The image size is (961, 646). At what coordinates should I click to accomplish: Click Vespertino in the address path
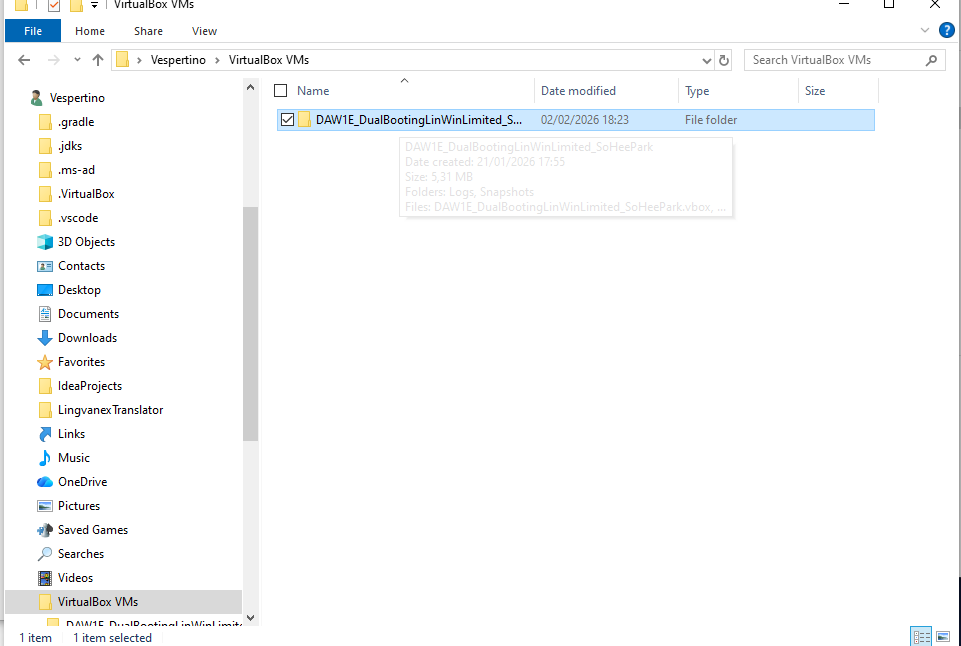[178, 60]
